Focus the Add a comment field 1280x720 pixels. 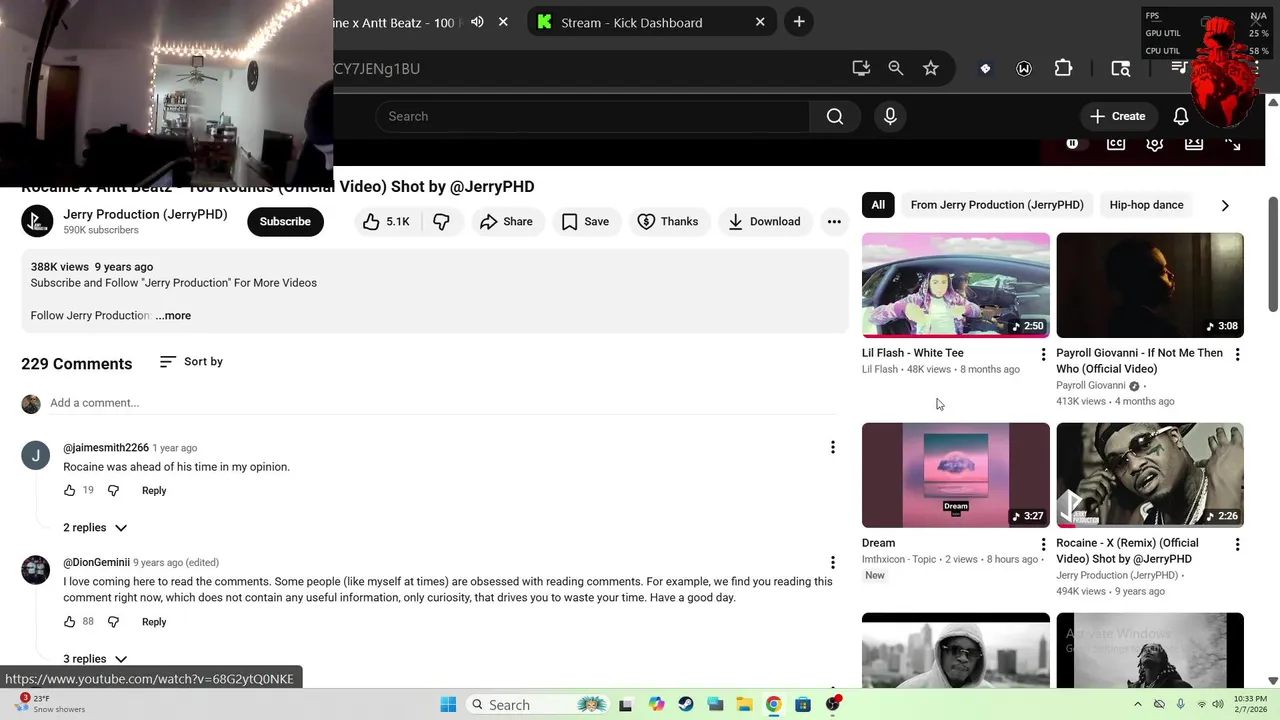coord(442,403)
